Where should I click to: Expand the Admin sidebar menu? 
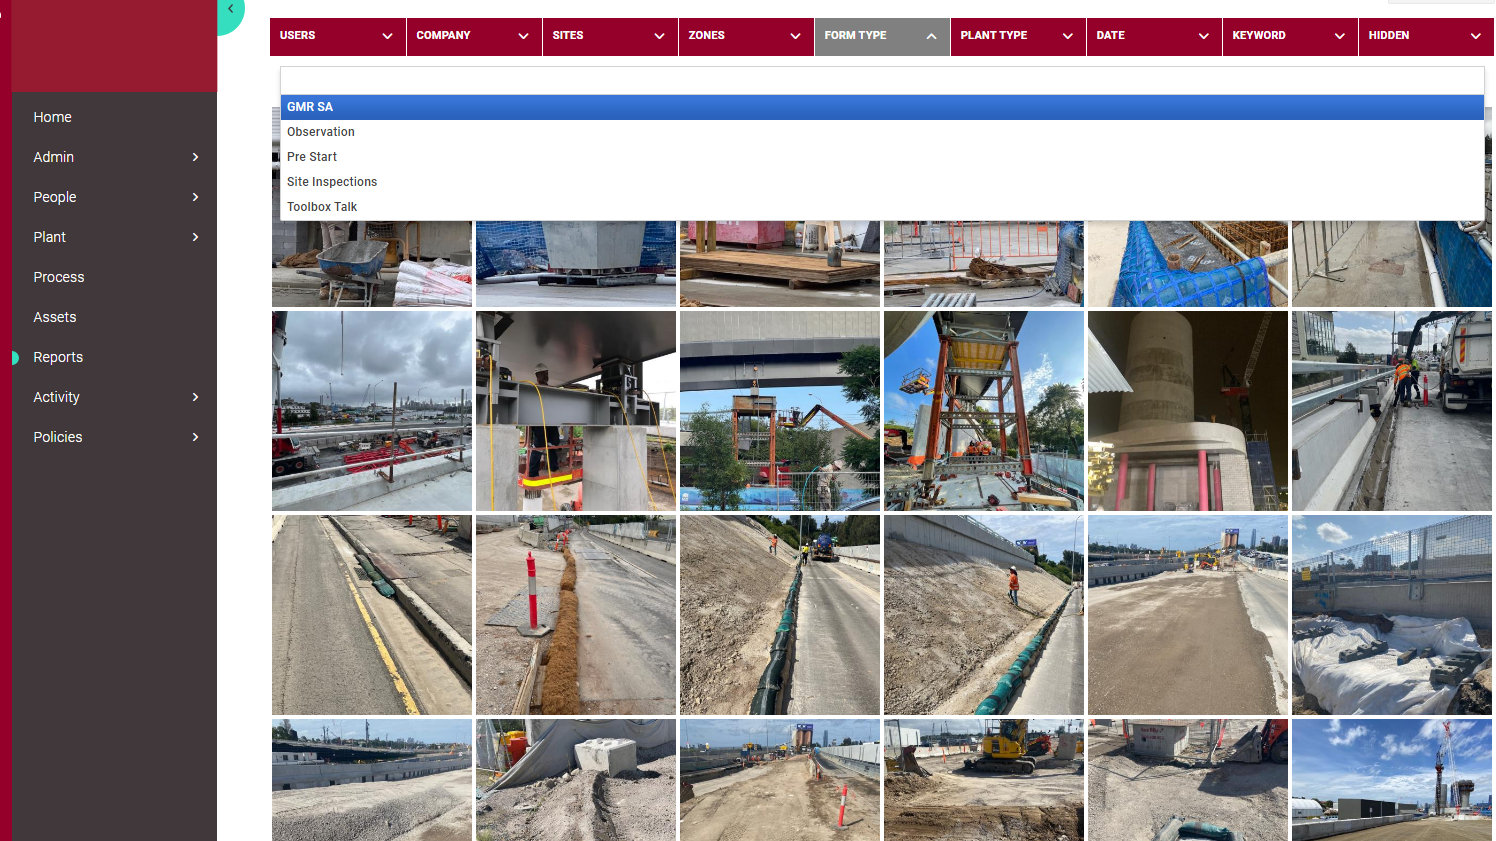pyautogui.click(x=114, y=157)
